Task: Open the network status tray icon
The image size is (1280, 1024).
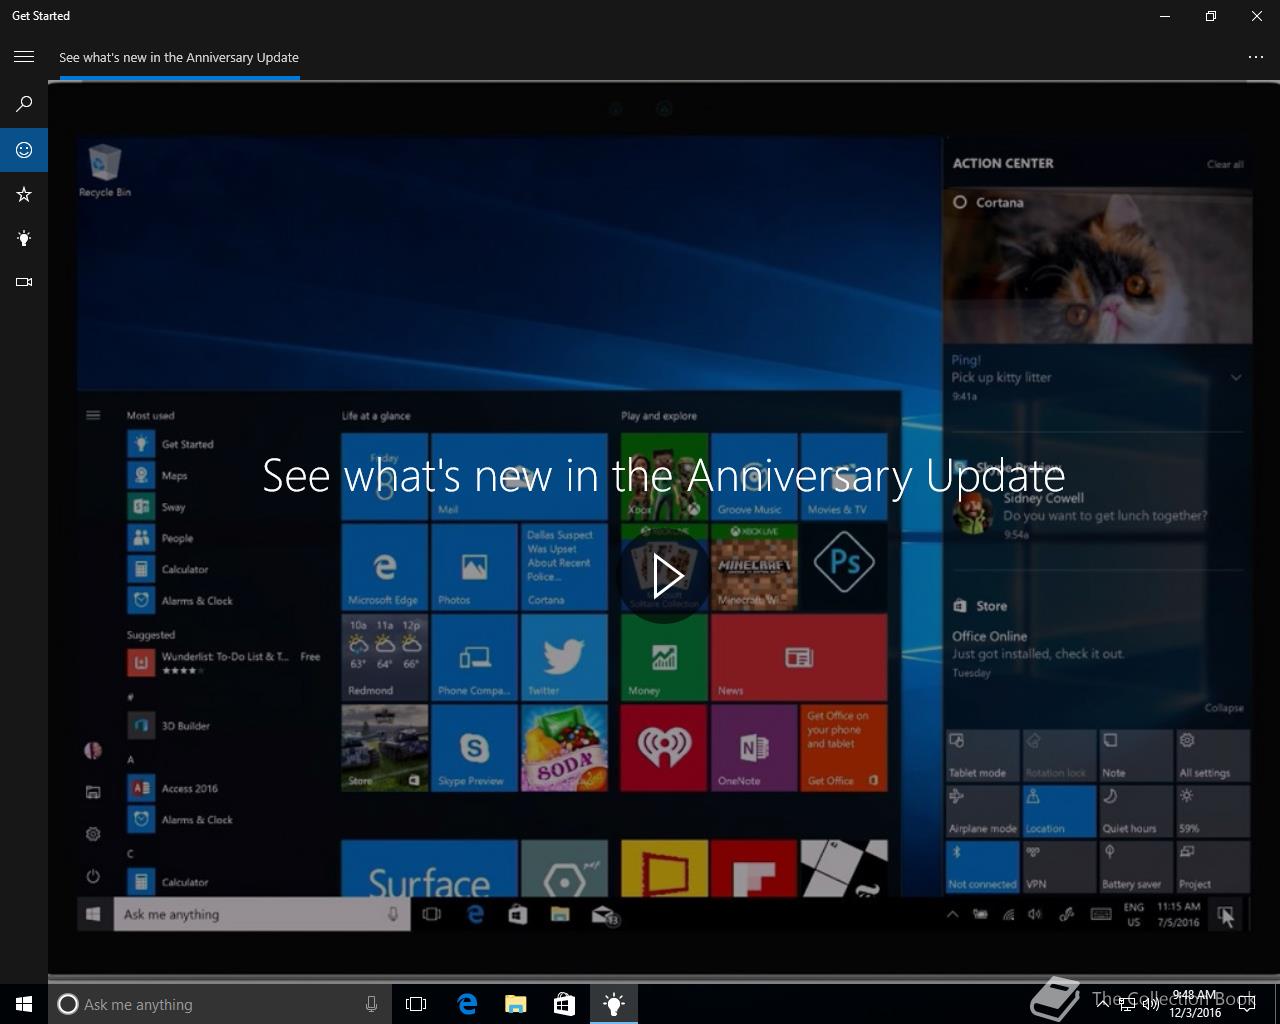Action: tap(1127, 1004)
